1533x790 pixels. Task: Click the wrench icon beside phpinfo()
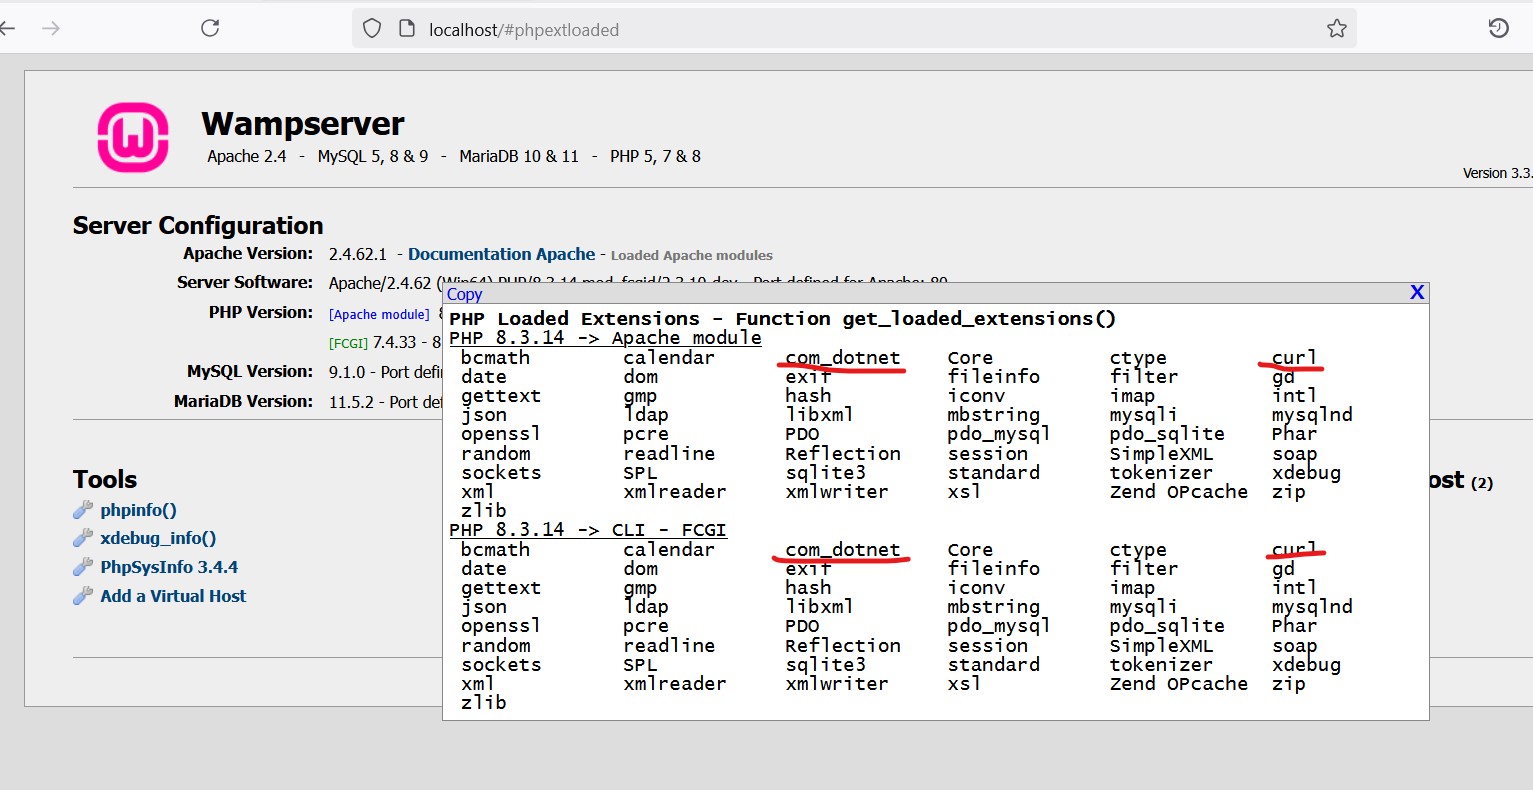click(x=83, y=510)
